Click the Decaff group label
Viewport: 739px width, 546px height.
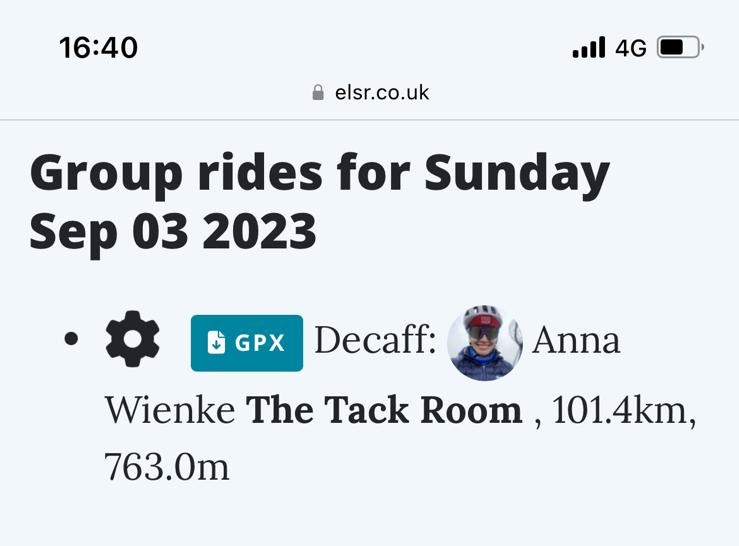click(375, 340)
